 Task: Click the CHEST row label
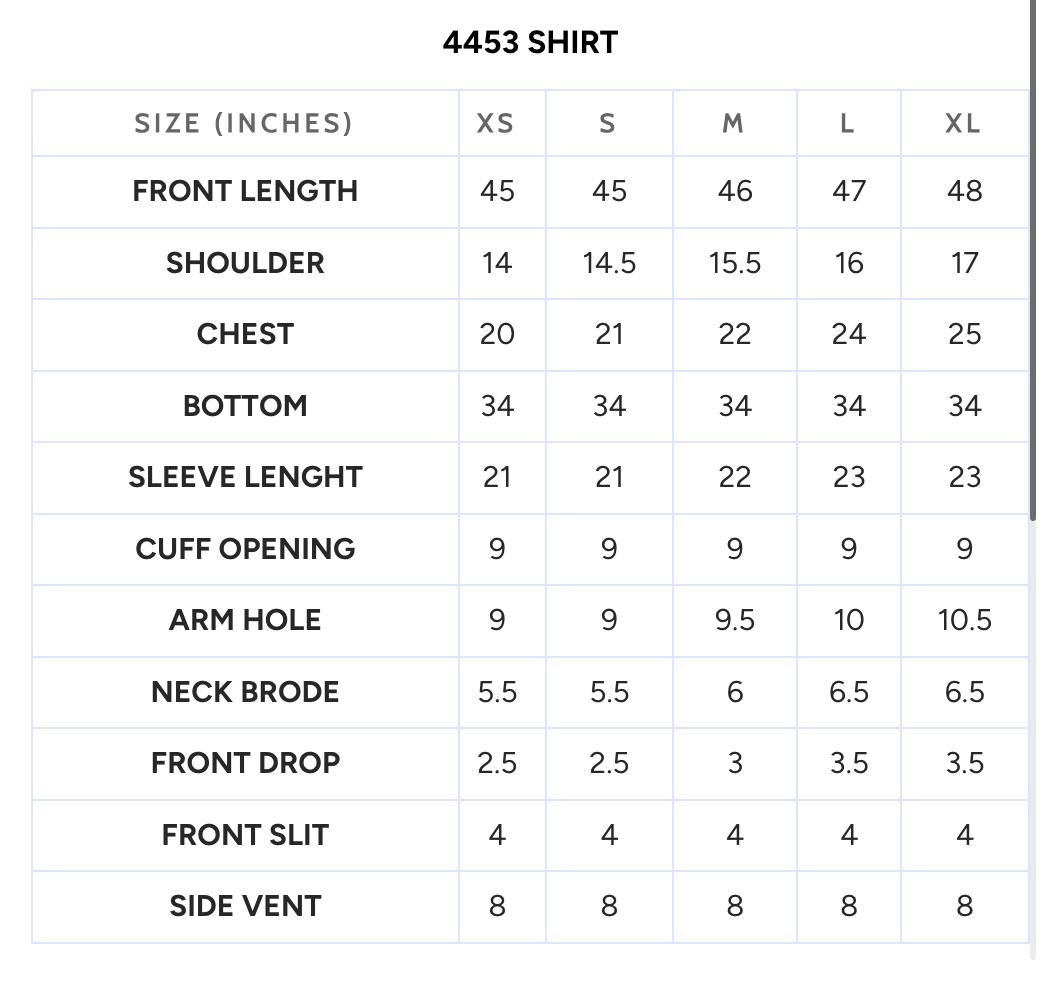(245, 334)
